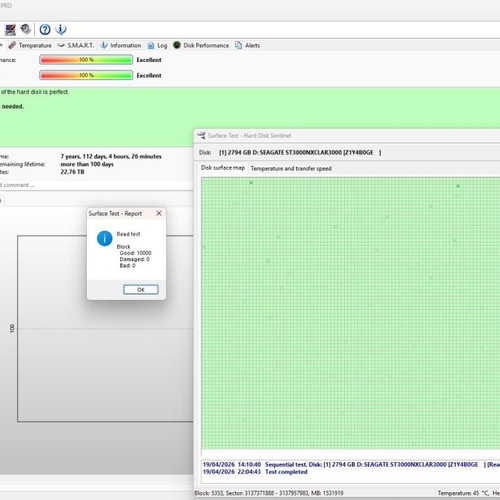
Task: Open the Disk Performance tab
Action: coord(201,45)
